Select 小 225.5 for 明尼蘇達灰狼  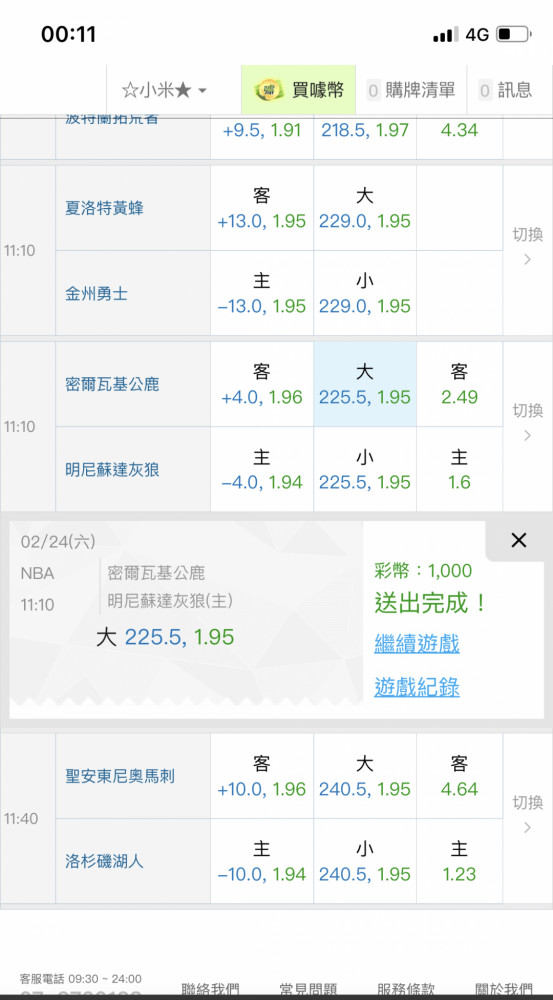pyautogui.click(x=365, y=469)
